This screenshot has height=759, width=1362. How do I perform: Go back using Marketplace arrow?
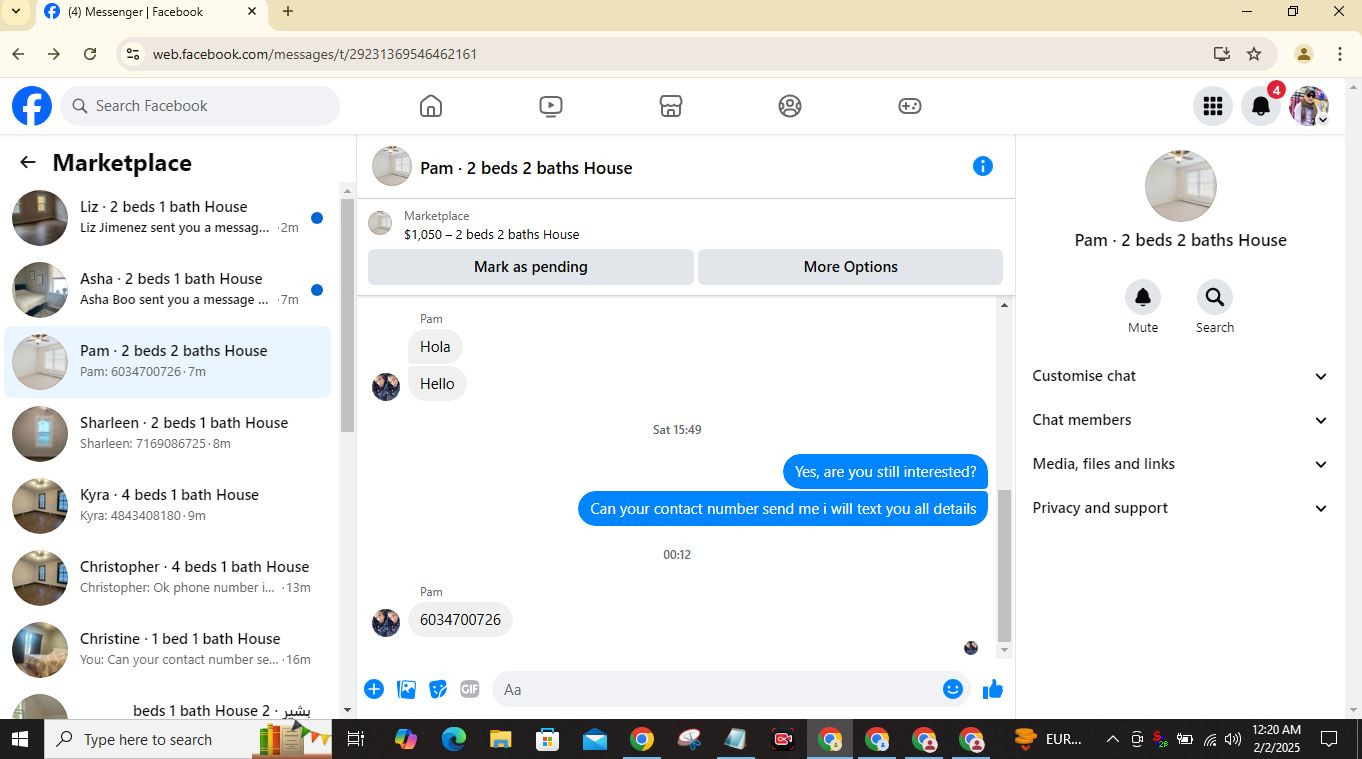click(28, 162)
